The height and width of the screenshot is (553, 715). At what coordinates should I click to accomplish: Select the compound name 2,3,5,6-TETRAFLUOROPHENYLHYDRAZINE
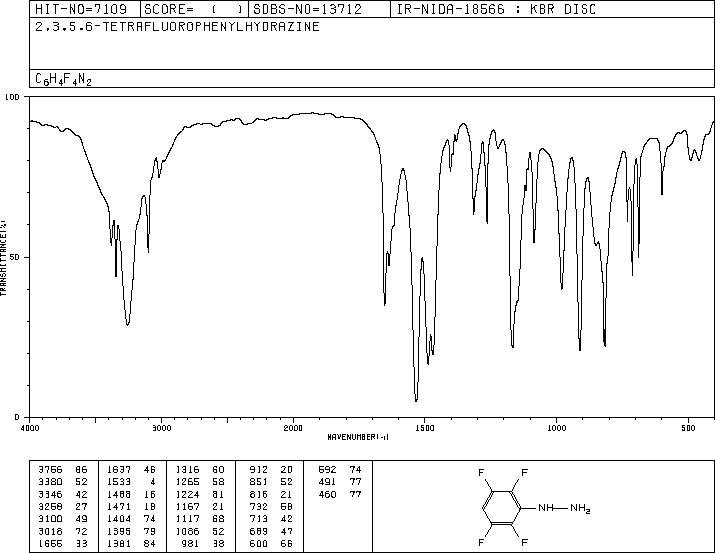tap(177, 27)
